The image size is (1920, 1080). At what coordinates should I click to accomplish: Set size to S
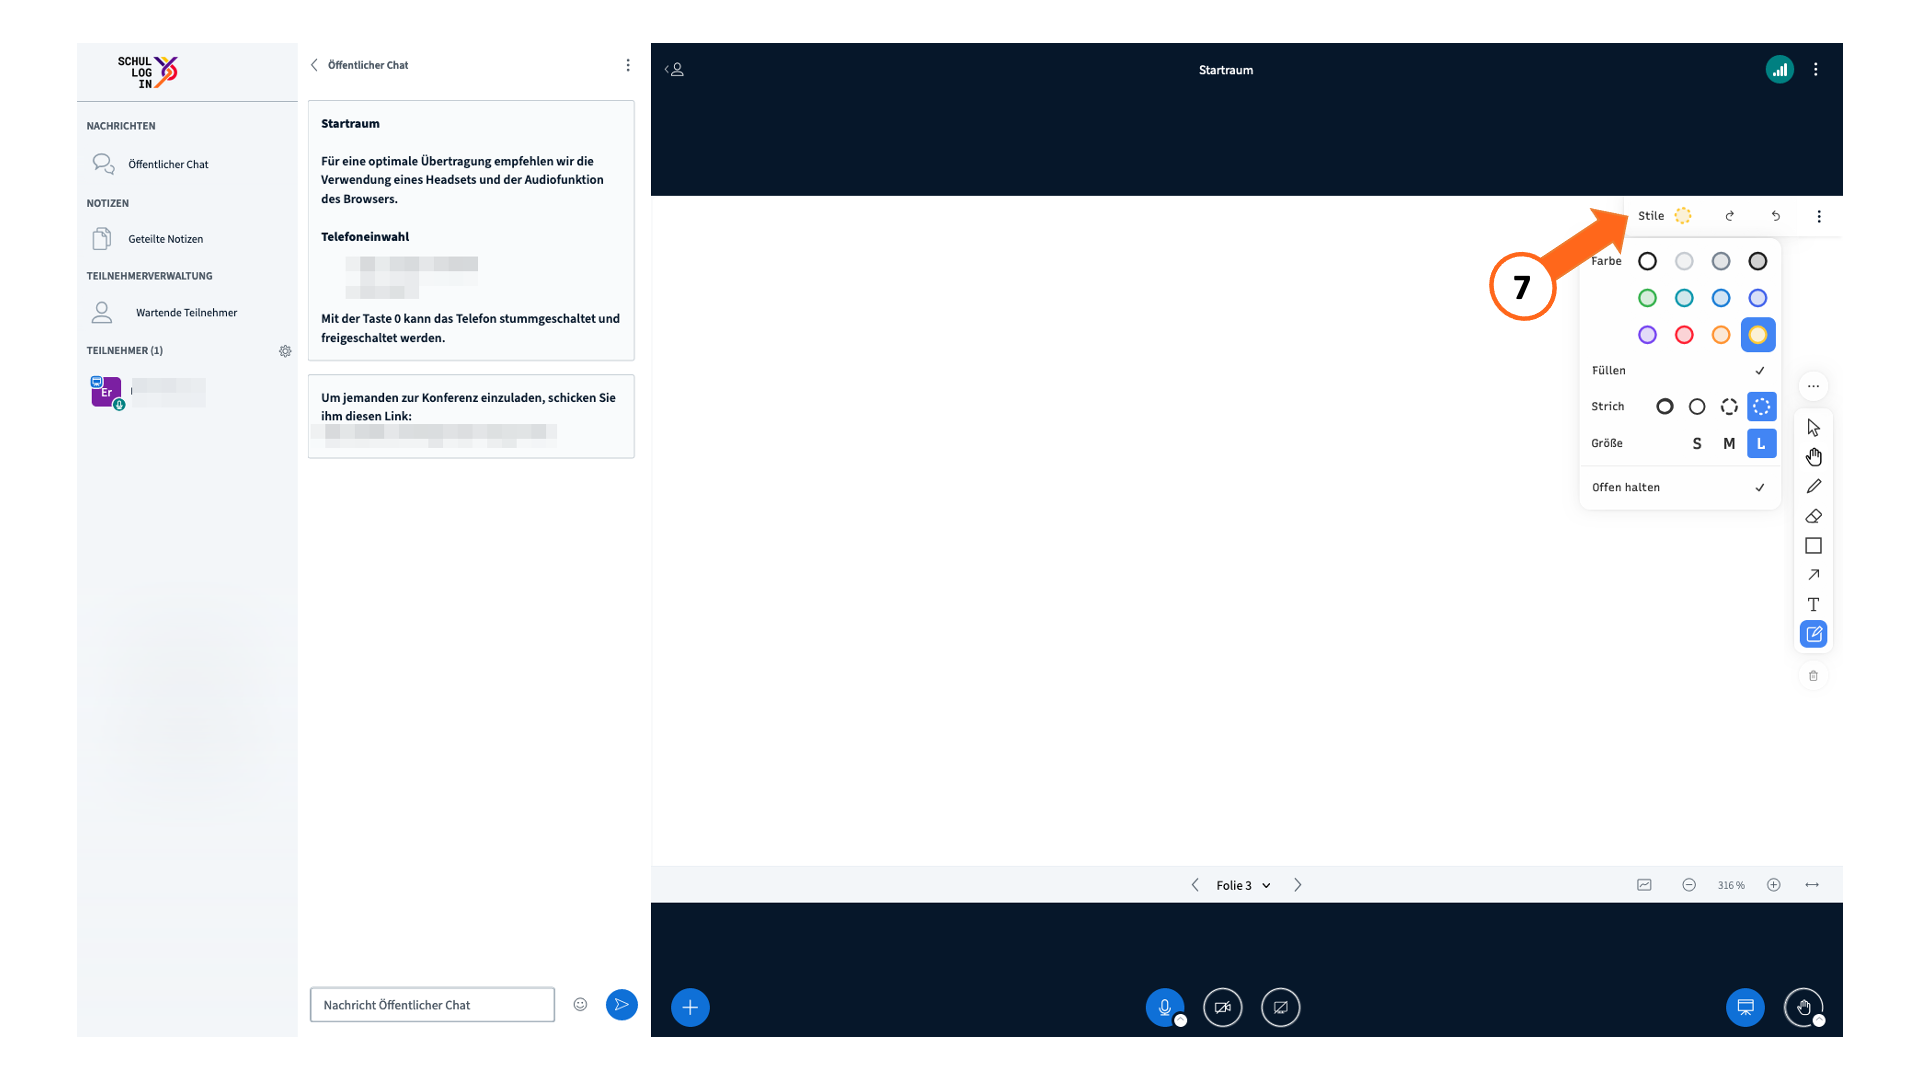coord(1697,444)
